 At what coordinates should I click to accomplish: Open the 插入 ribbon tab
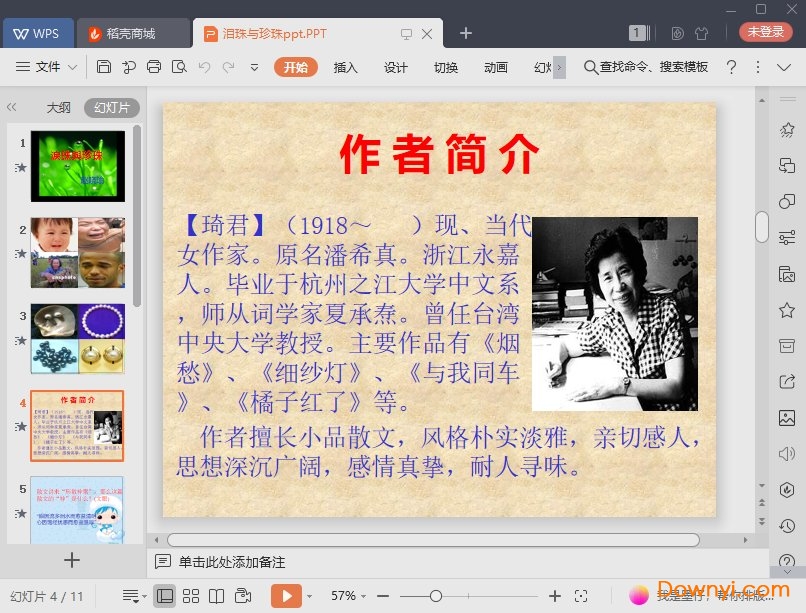pyautogui.click(x=345, y=67)
